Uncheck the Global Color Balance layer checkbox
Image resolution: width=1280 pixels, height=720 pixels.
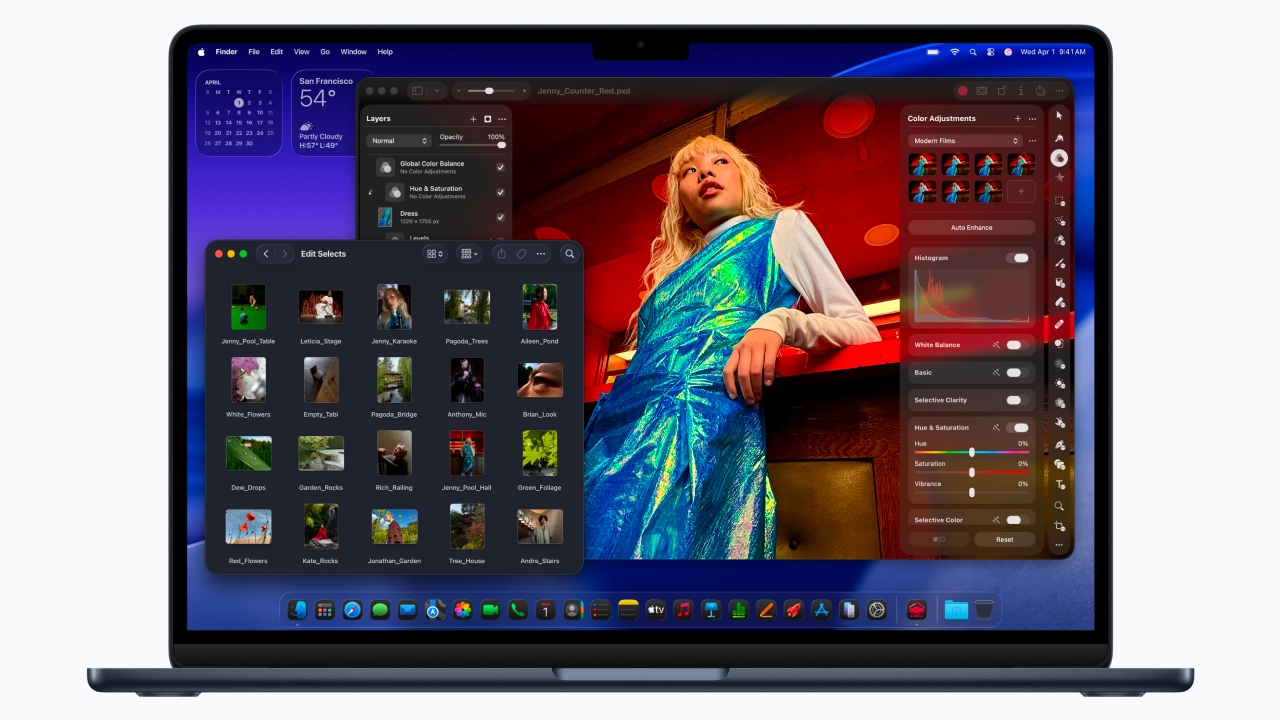pyautogui.click(x=501, y=167)
